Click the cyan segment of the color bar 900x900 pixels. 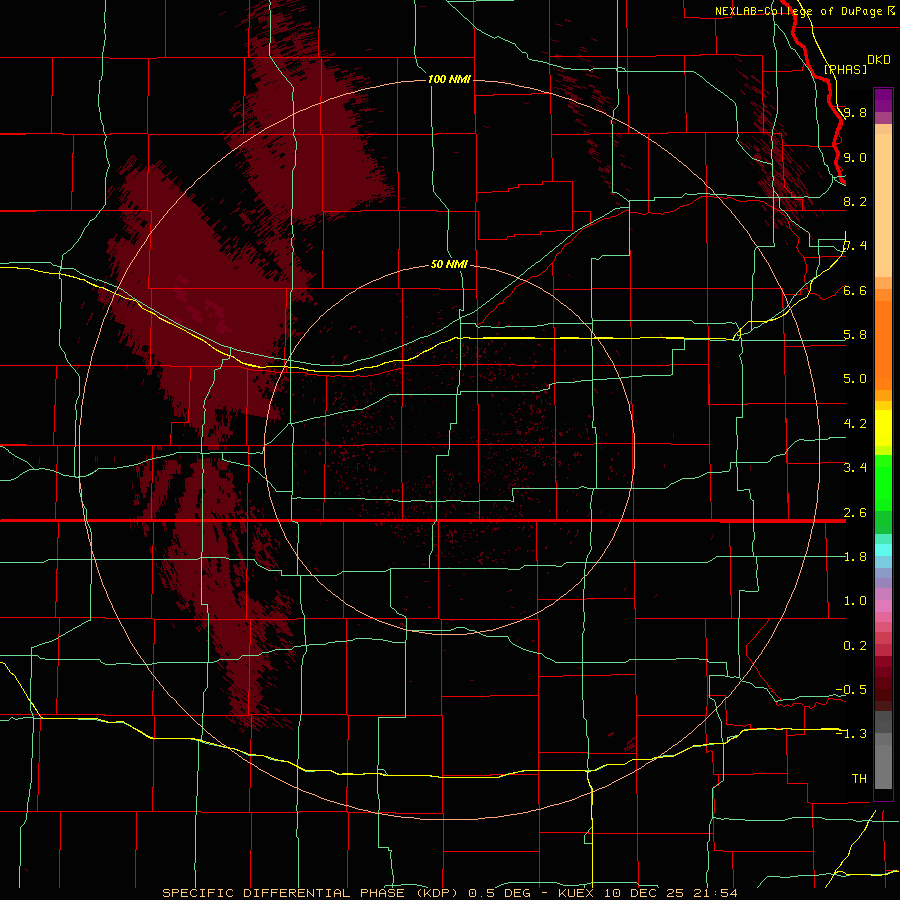pos(883,550)
